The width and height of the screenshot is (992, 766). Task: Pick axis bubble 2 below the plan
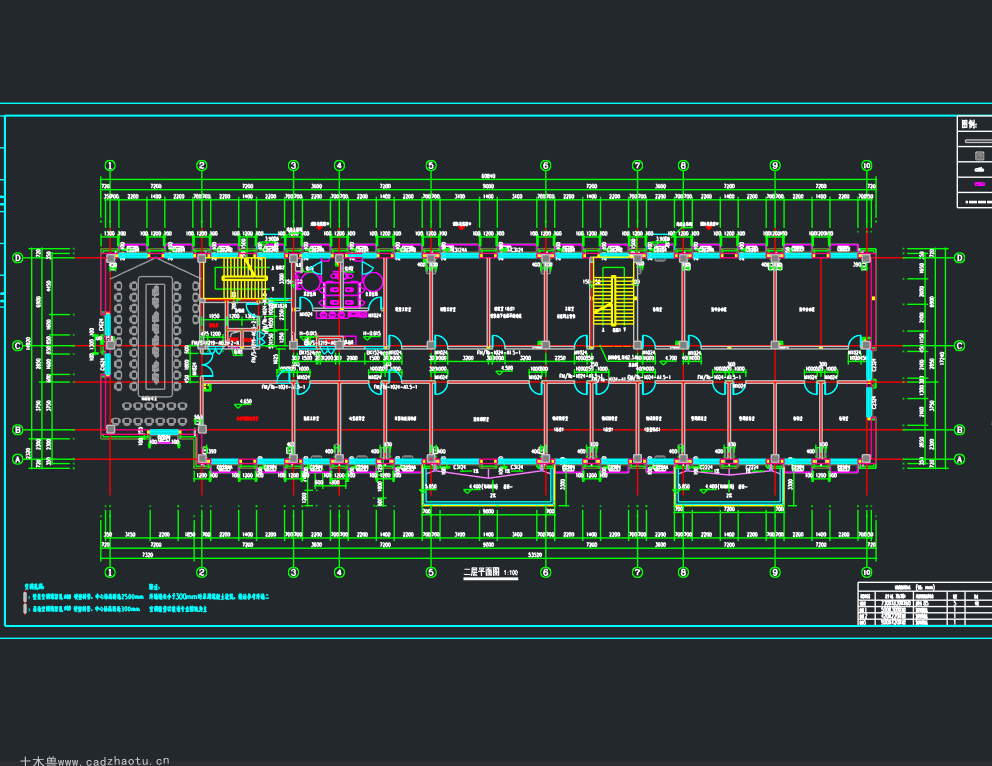point(202,572)
